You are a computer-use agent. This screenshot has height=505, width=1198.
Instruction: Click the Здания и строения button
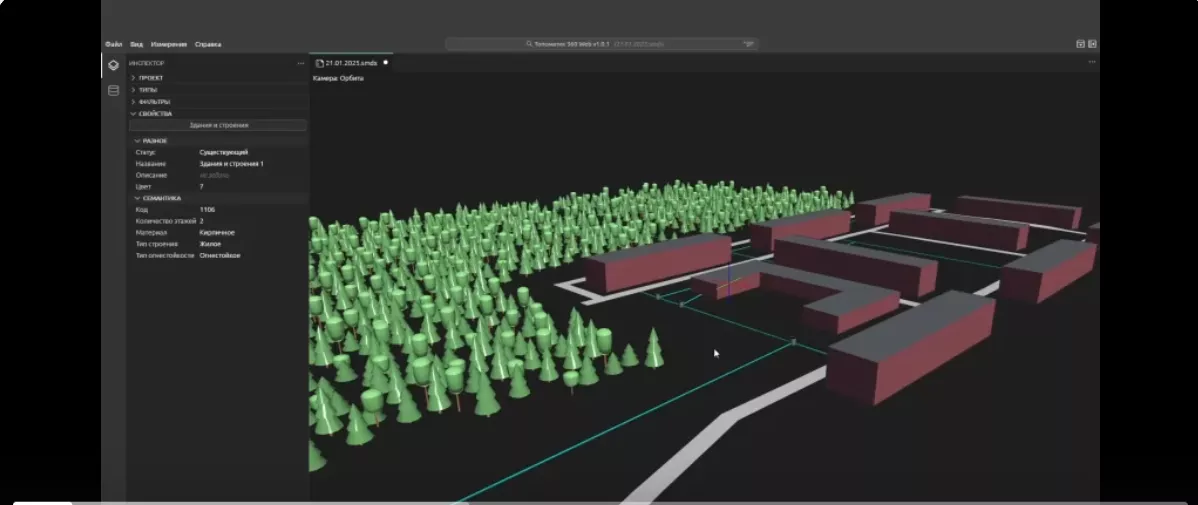pyautogui.click(x=217, y=125)
